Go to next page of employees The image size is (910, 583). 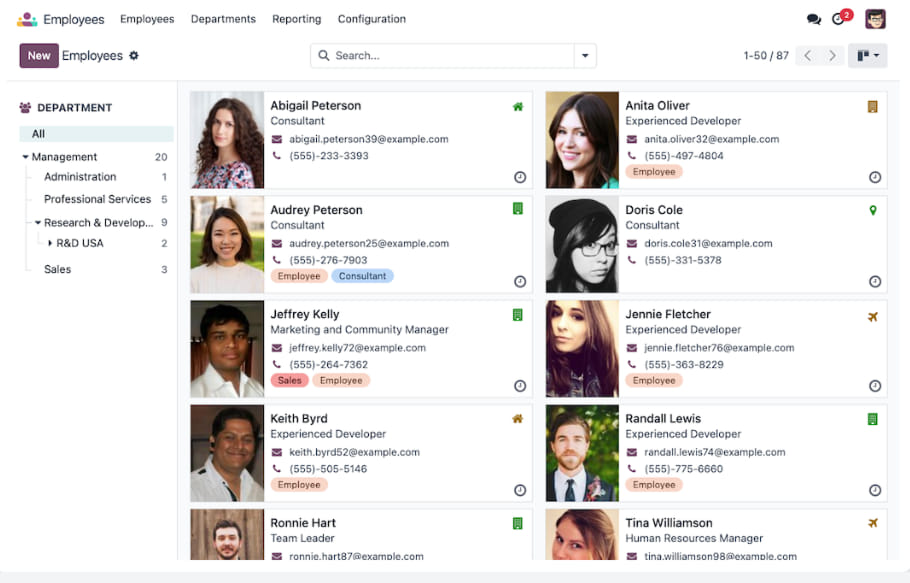pos(832,56)
